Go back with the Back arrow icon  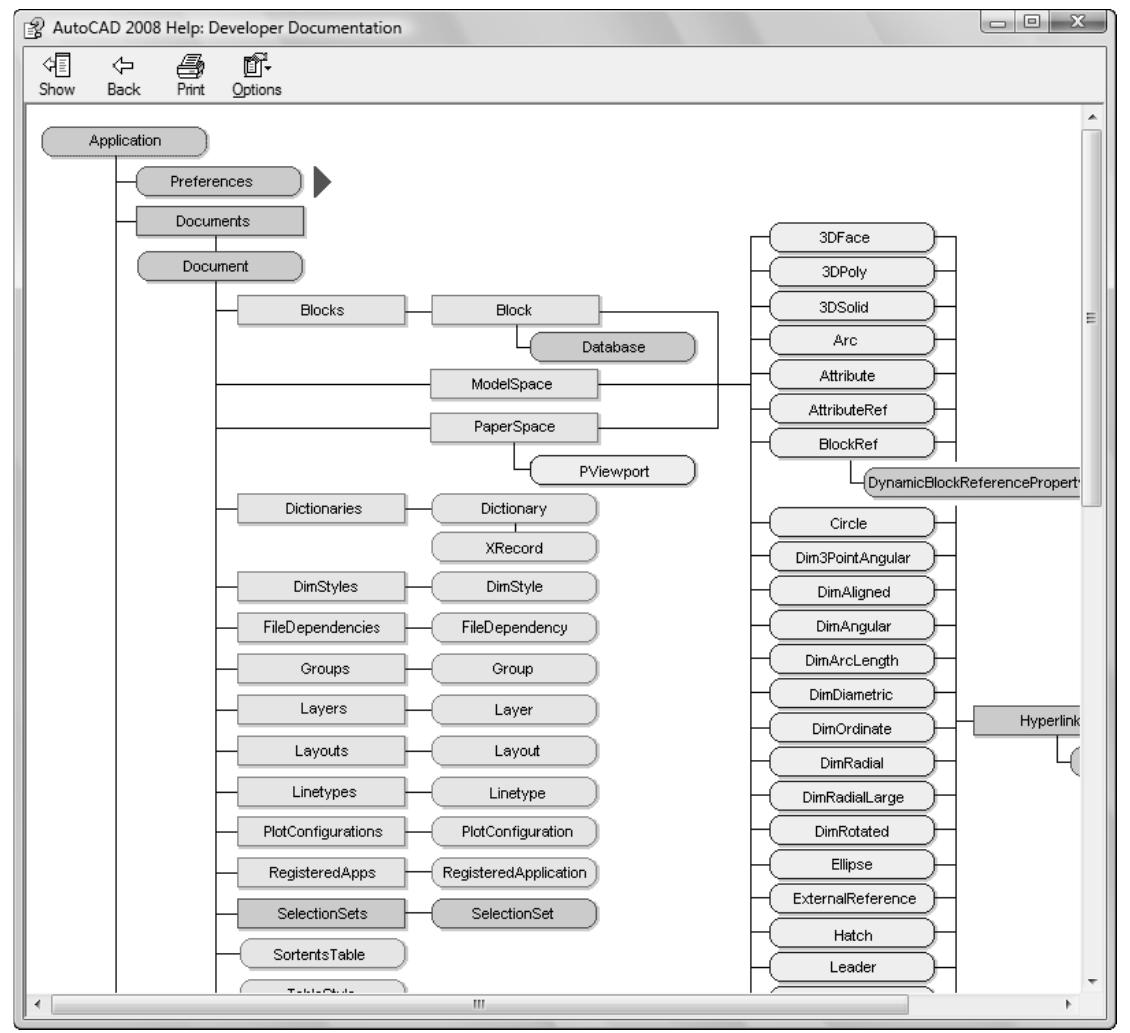pyautogui.click(x=123, y=66)
